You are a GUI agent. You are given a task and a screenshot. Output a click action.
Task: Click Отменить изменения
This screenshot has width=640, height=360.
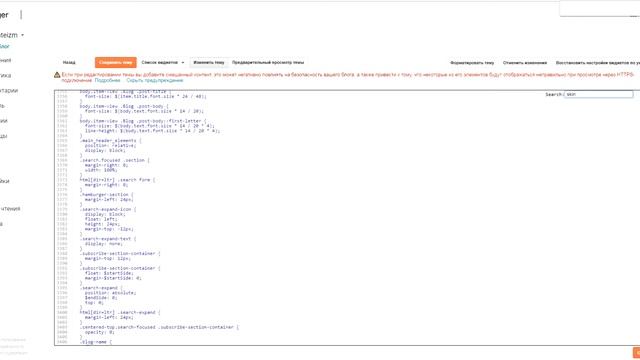point(524,63)
